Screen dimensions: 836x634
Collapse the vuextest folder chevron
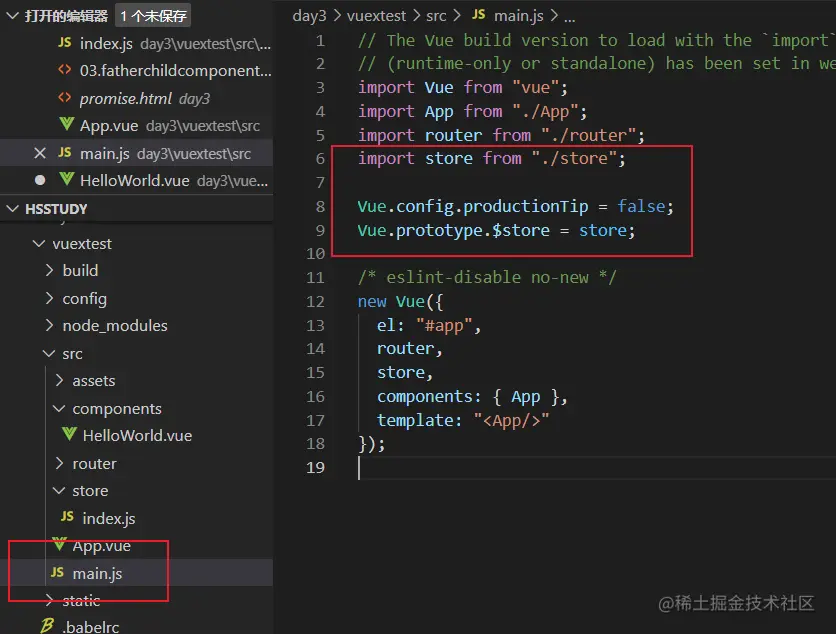tap(39, 244)
